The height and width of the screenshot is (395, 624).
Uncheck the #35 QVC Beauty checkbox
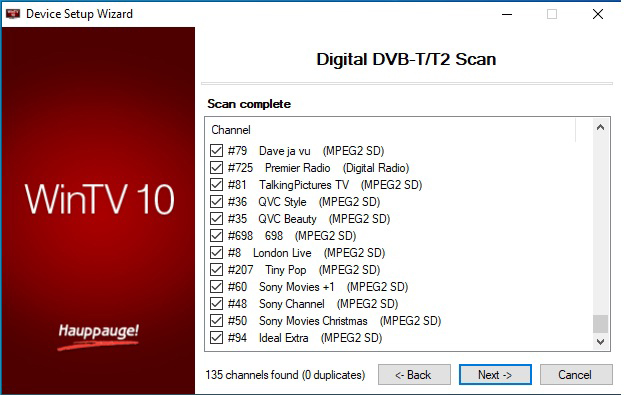[216, 219]
